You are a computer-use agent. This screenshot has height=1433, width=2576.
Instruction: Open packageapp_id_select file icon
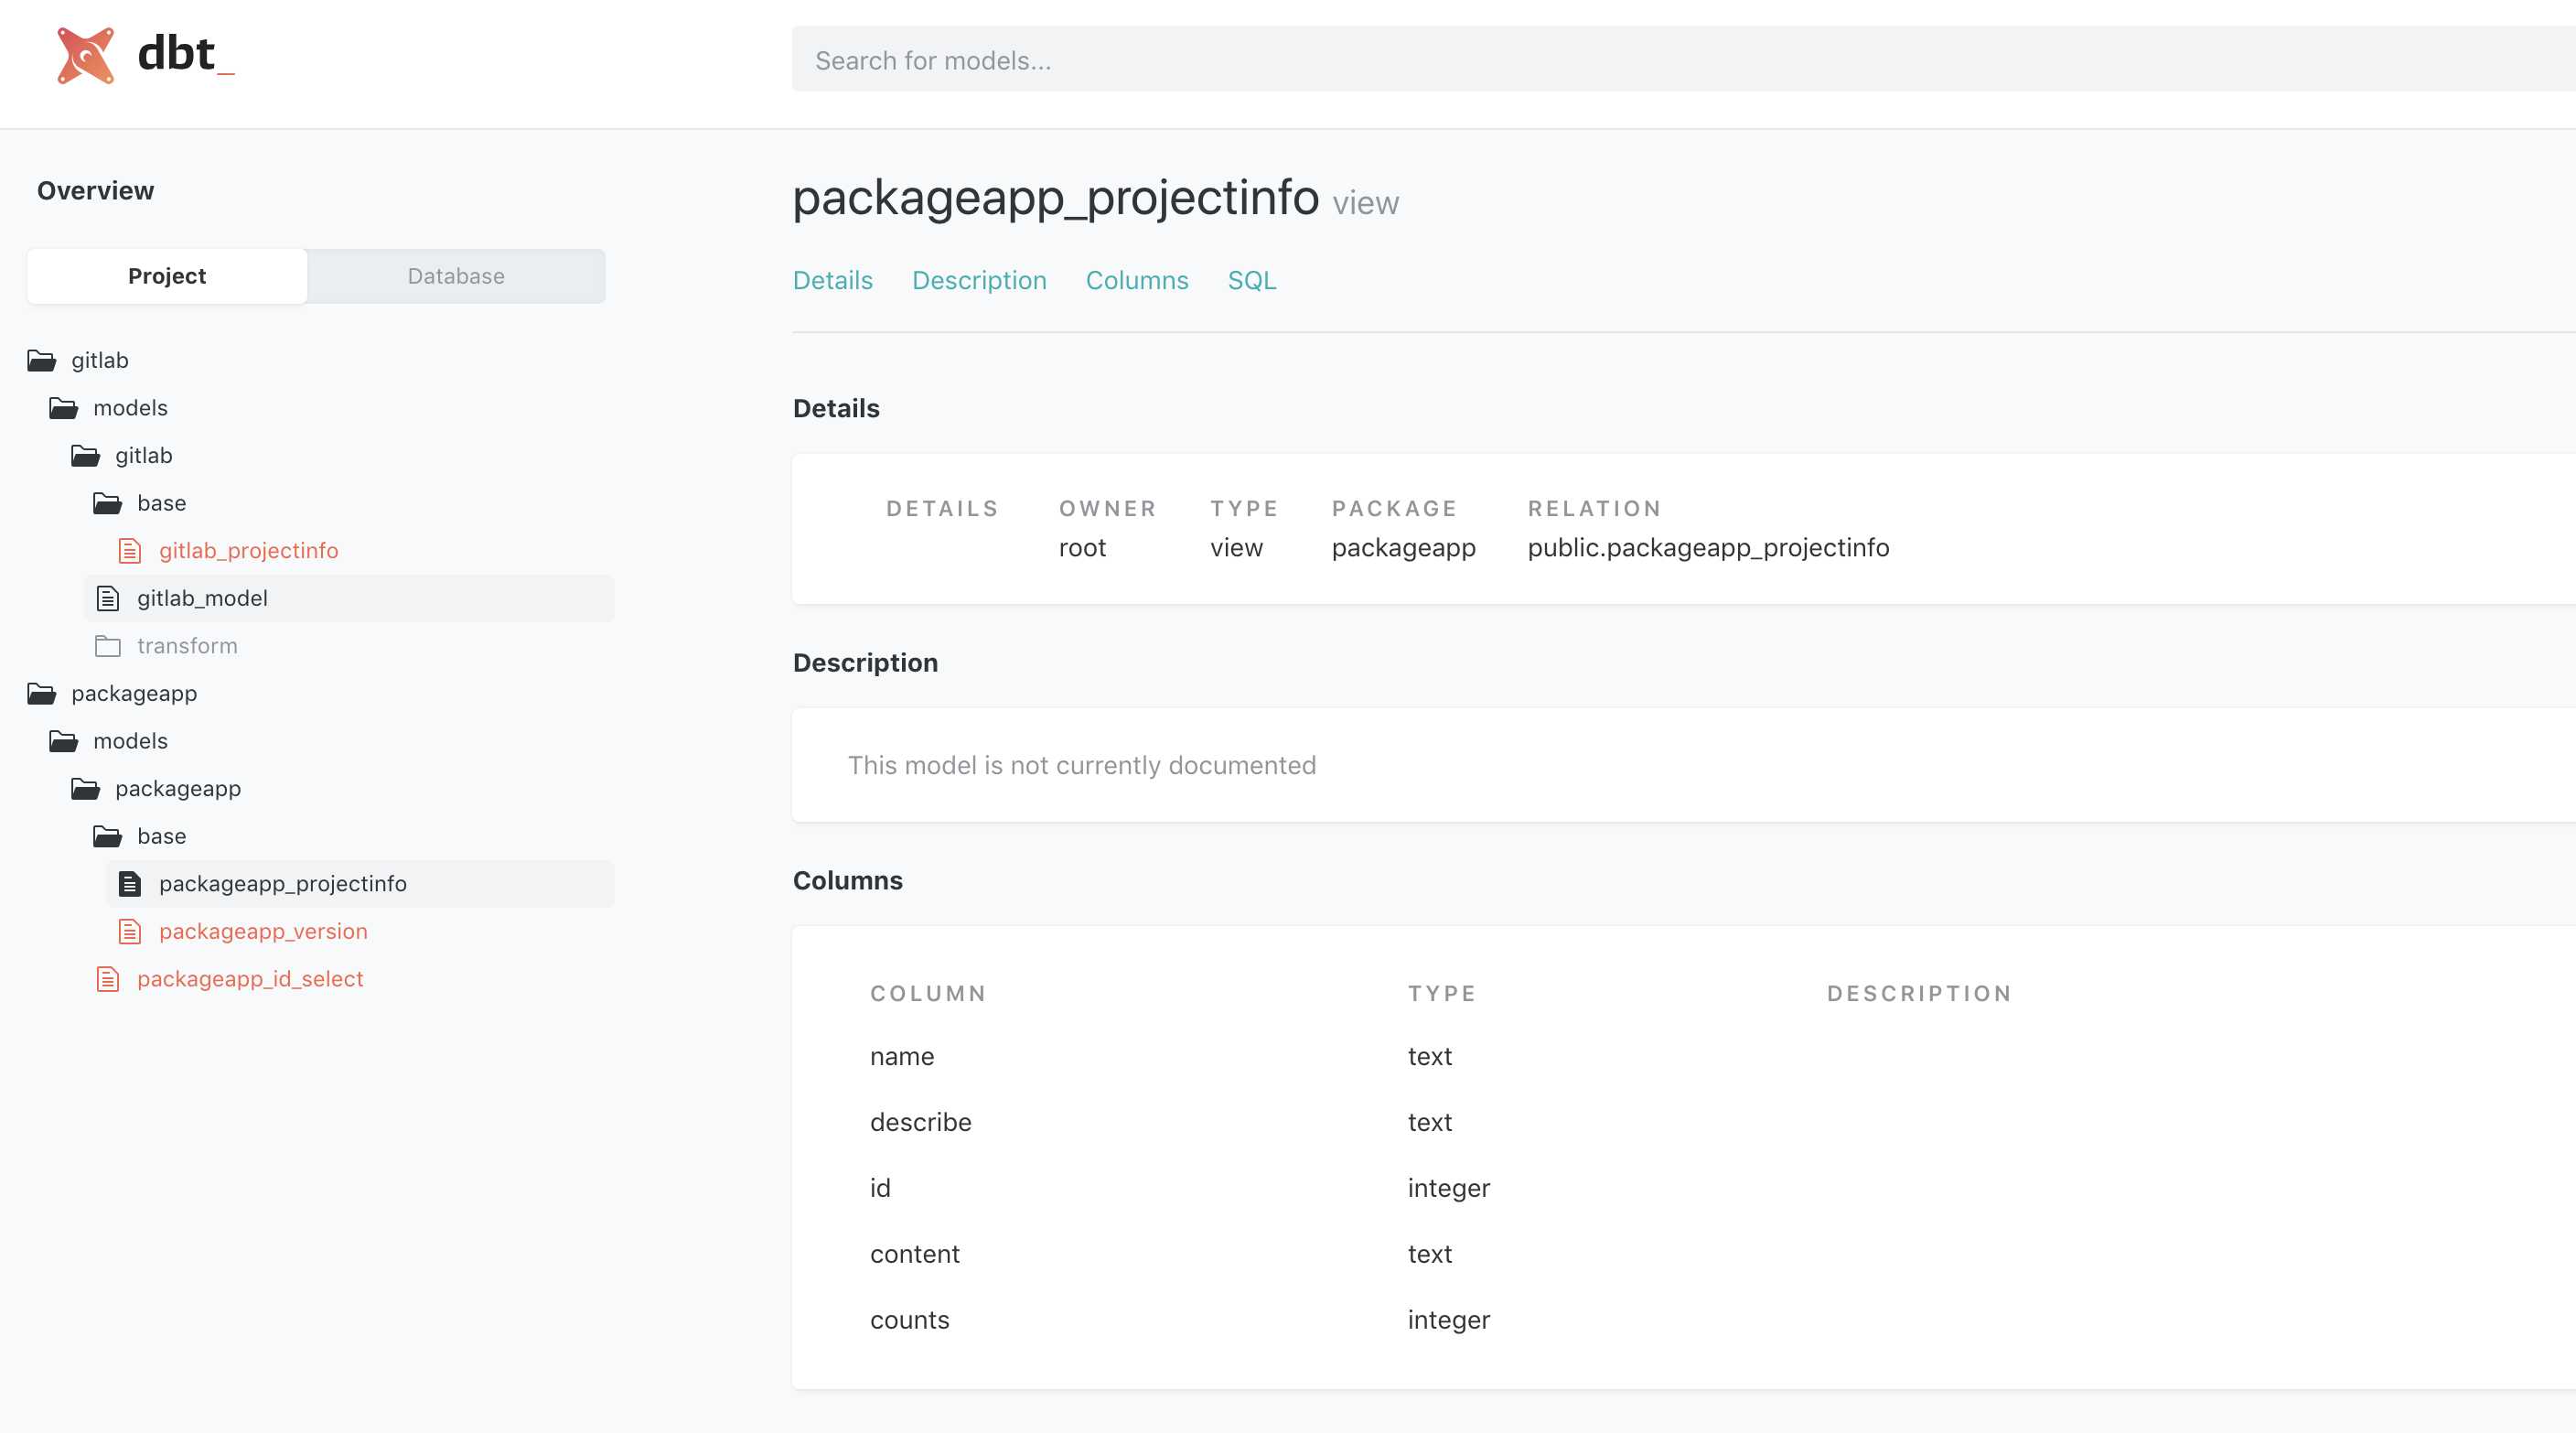pos(107,979)
